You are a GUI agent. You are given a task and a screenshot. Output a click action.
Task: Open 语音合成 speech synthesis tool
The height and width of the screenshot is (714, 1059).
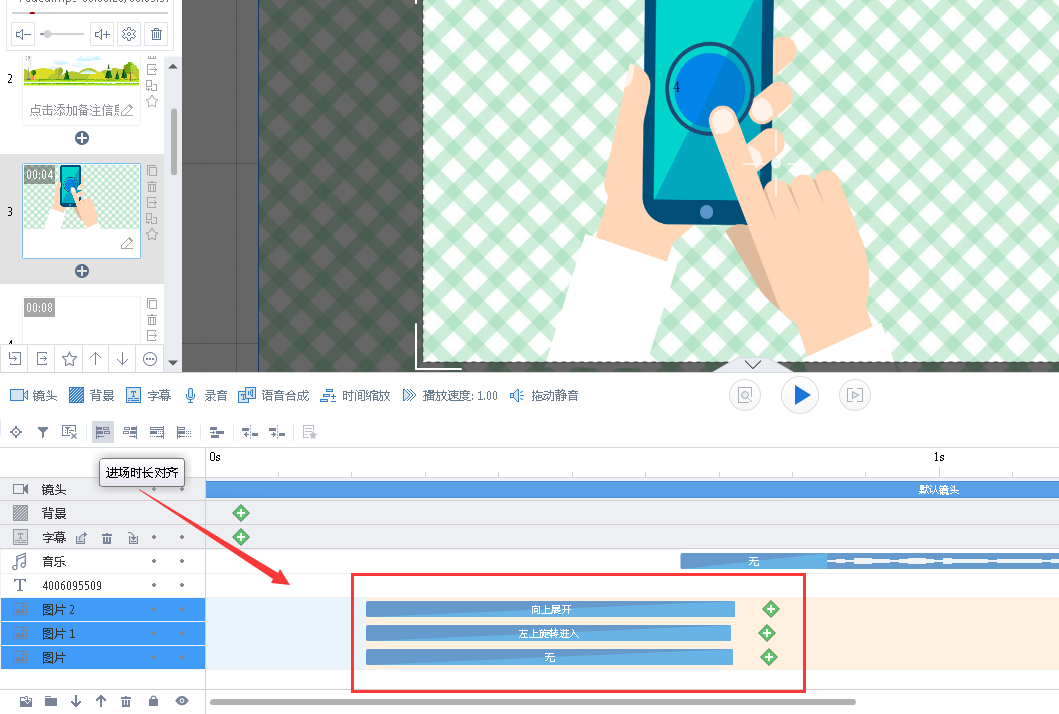[x=273, y=395]
